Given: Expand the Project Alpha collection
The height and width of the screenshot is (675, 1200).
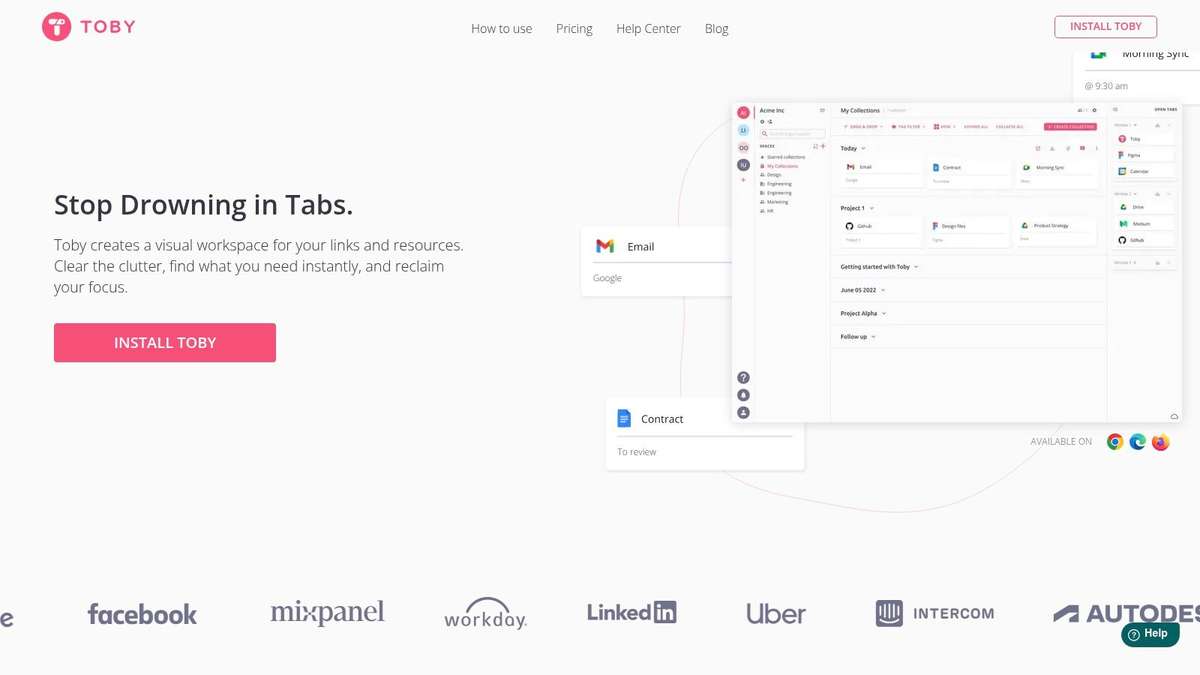Looking at the screenshot, I should pos(884,314).
